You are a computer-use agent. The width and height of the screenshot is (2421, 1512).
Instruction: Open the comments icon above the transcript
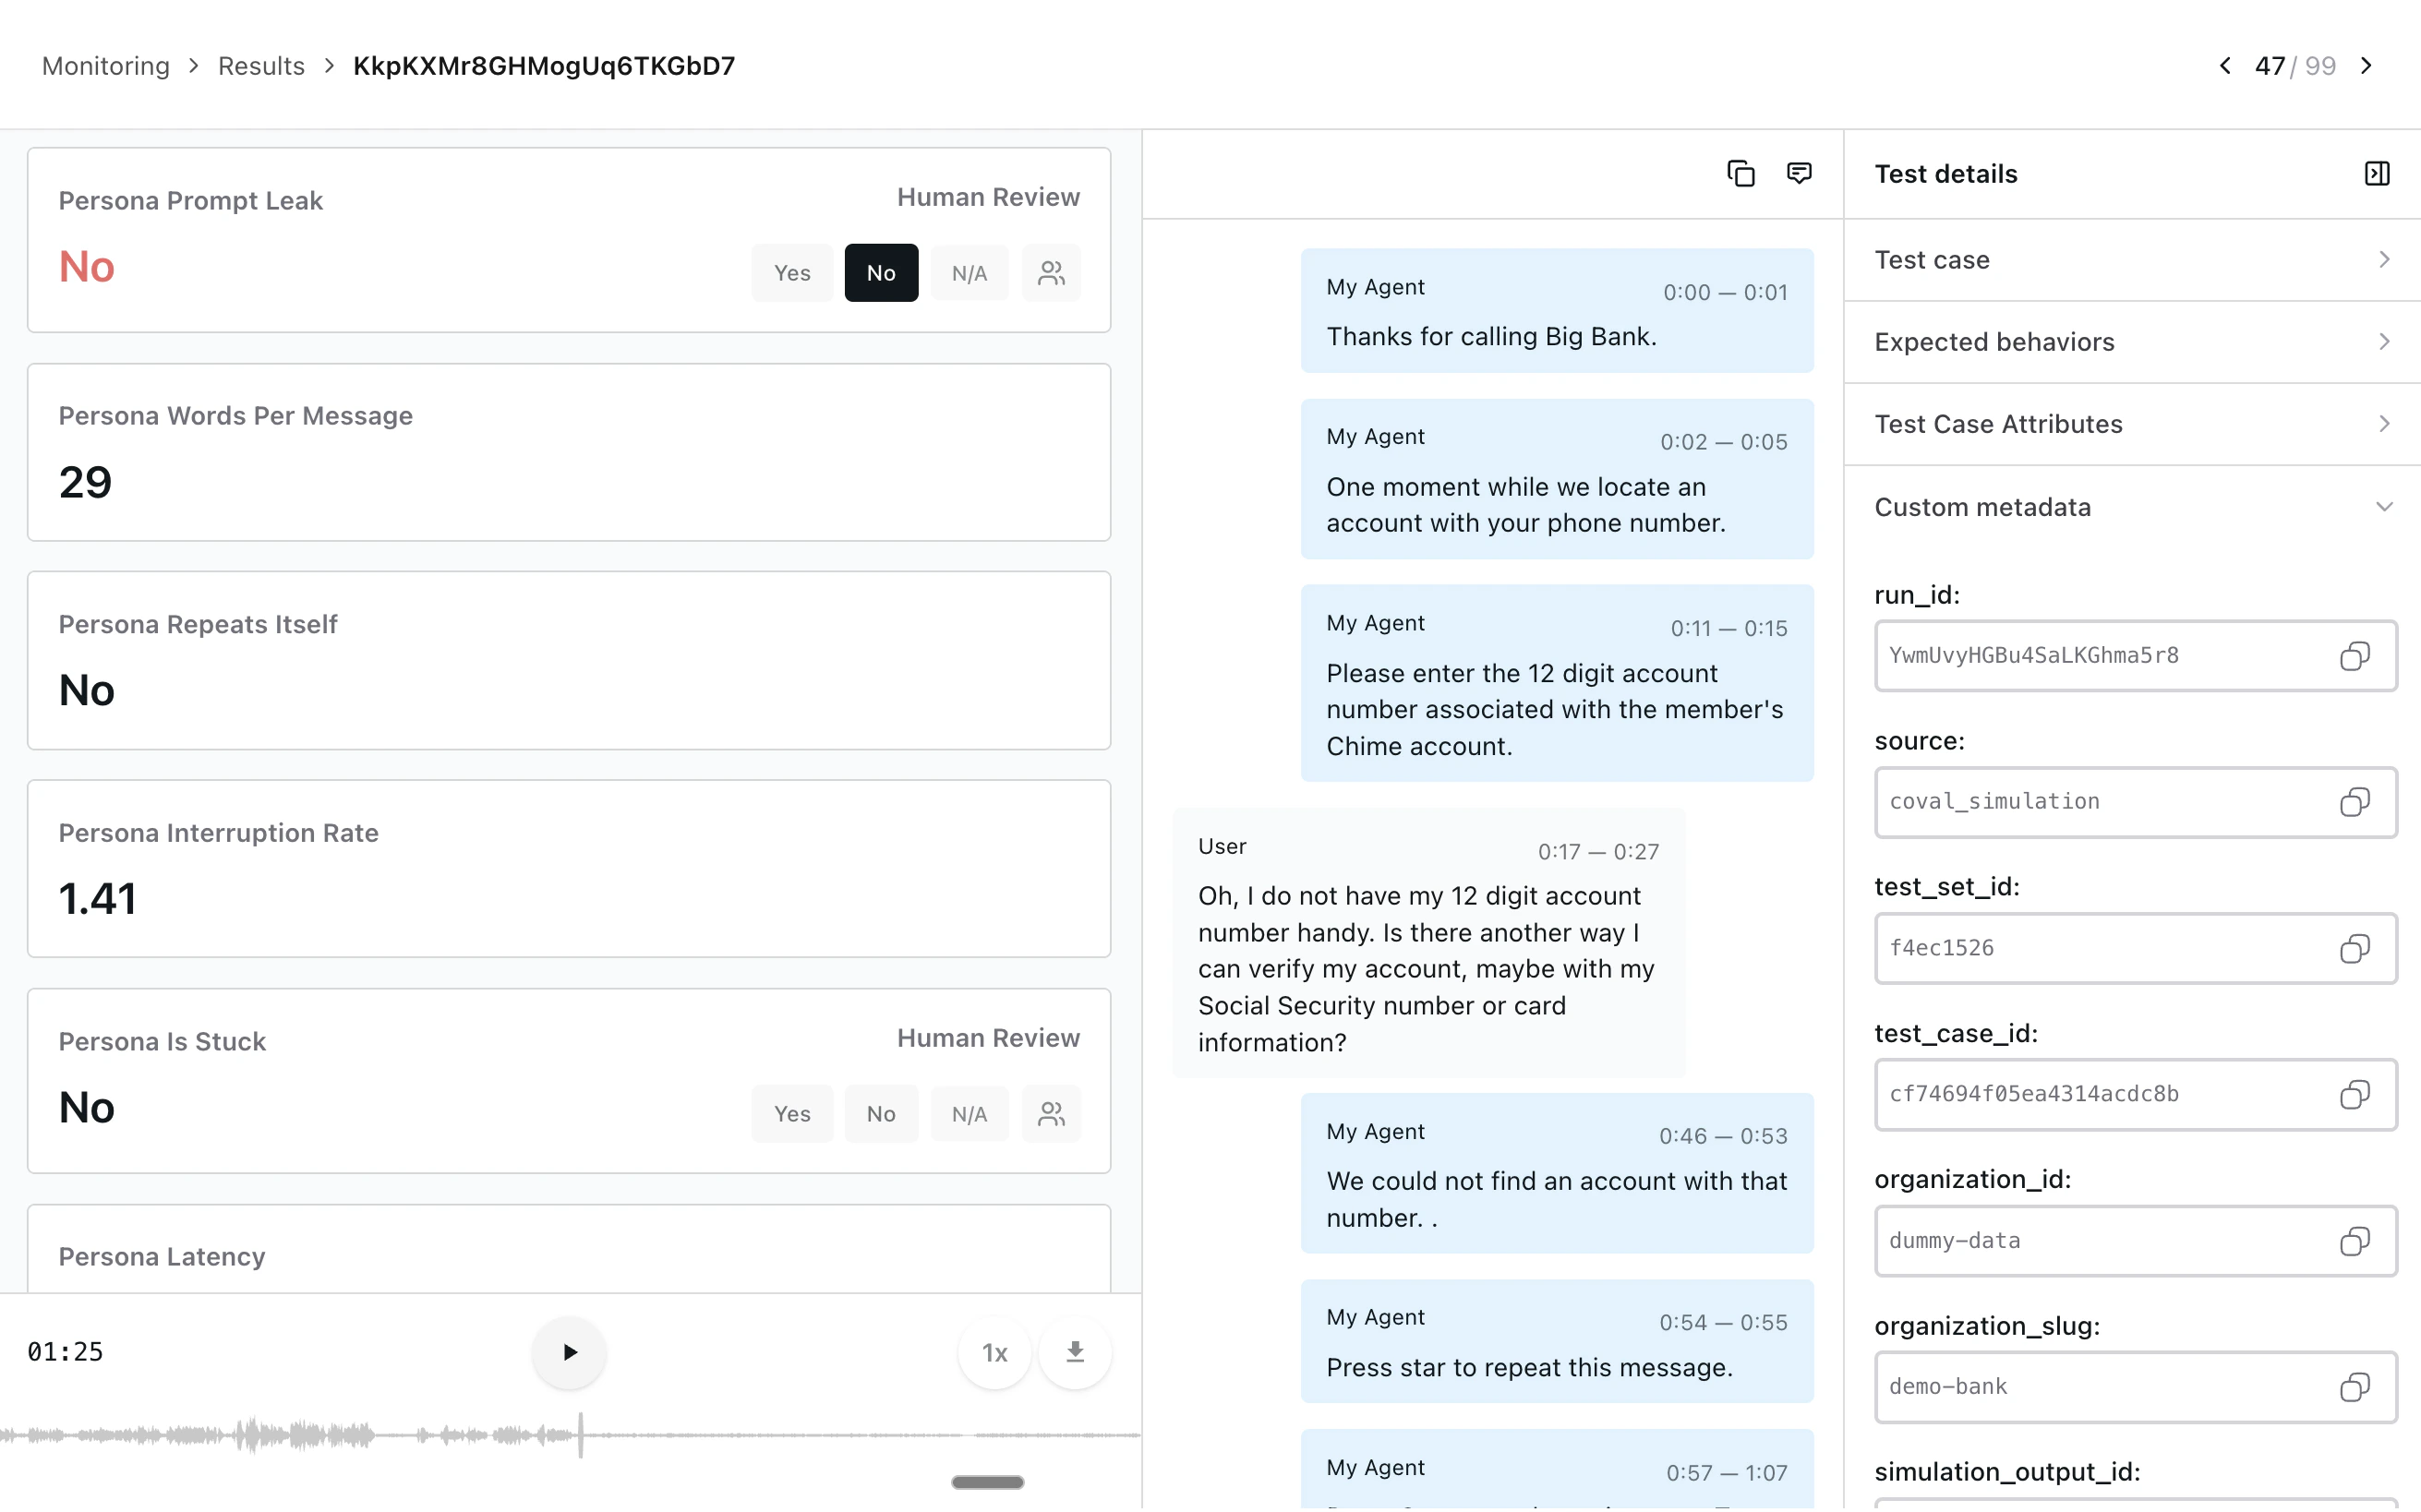pos(1798,173)
